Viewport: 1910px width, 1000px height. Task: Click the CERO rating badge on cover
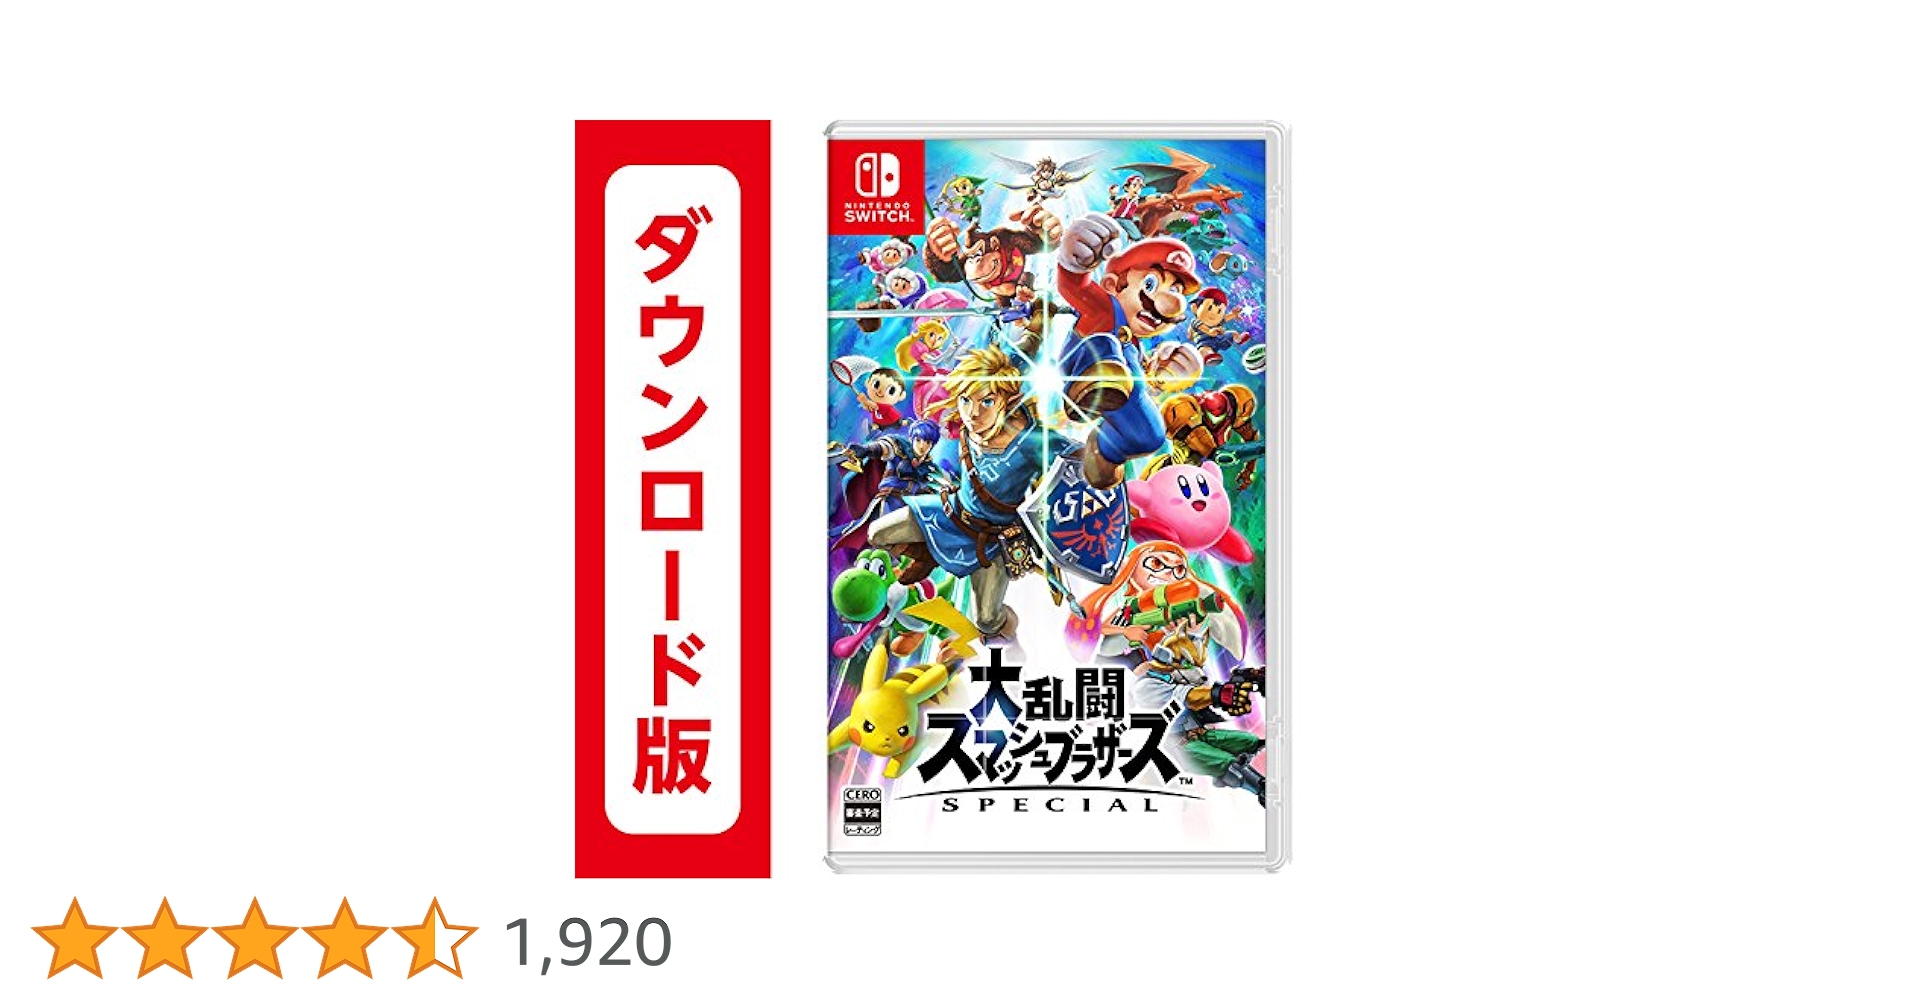coord(862,811)
